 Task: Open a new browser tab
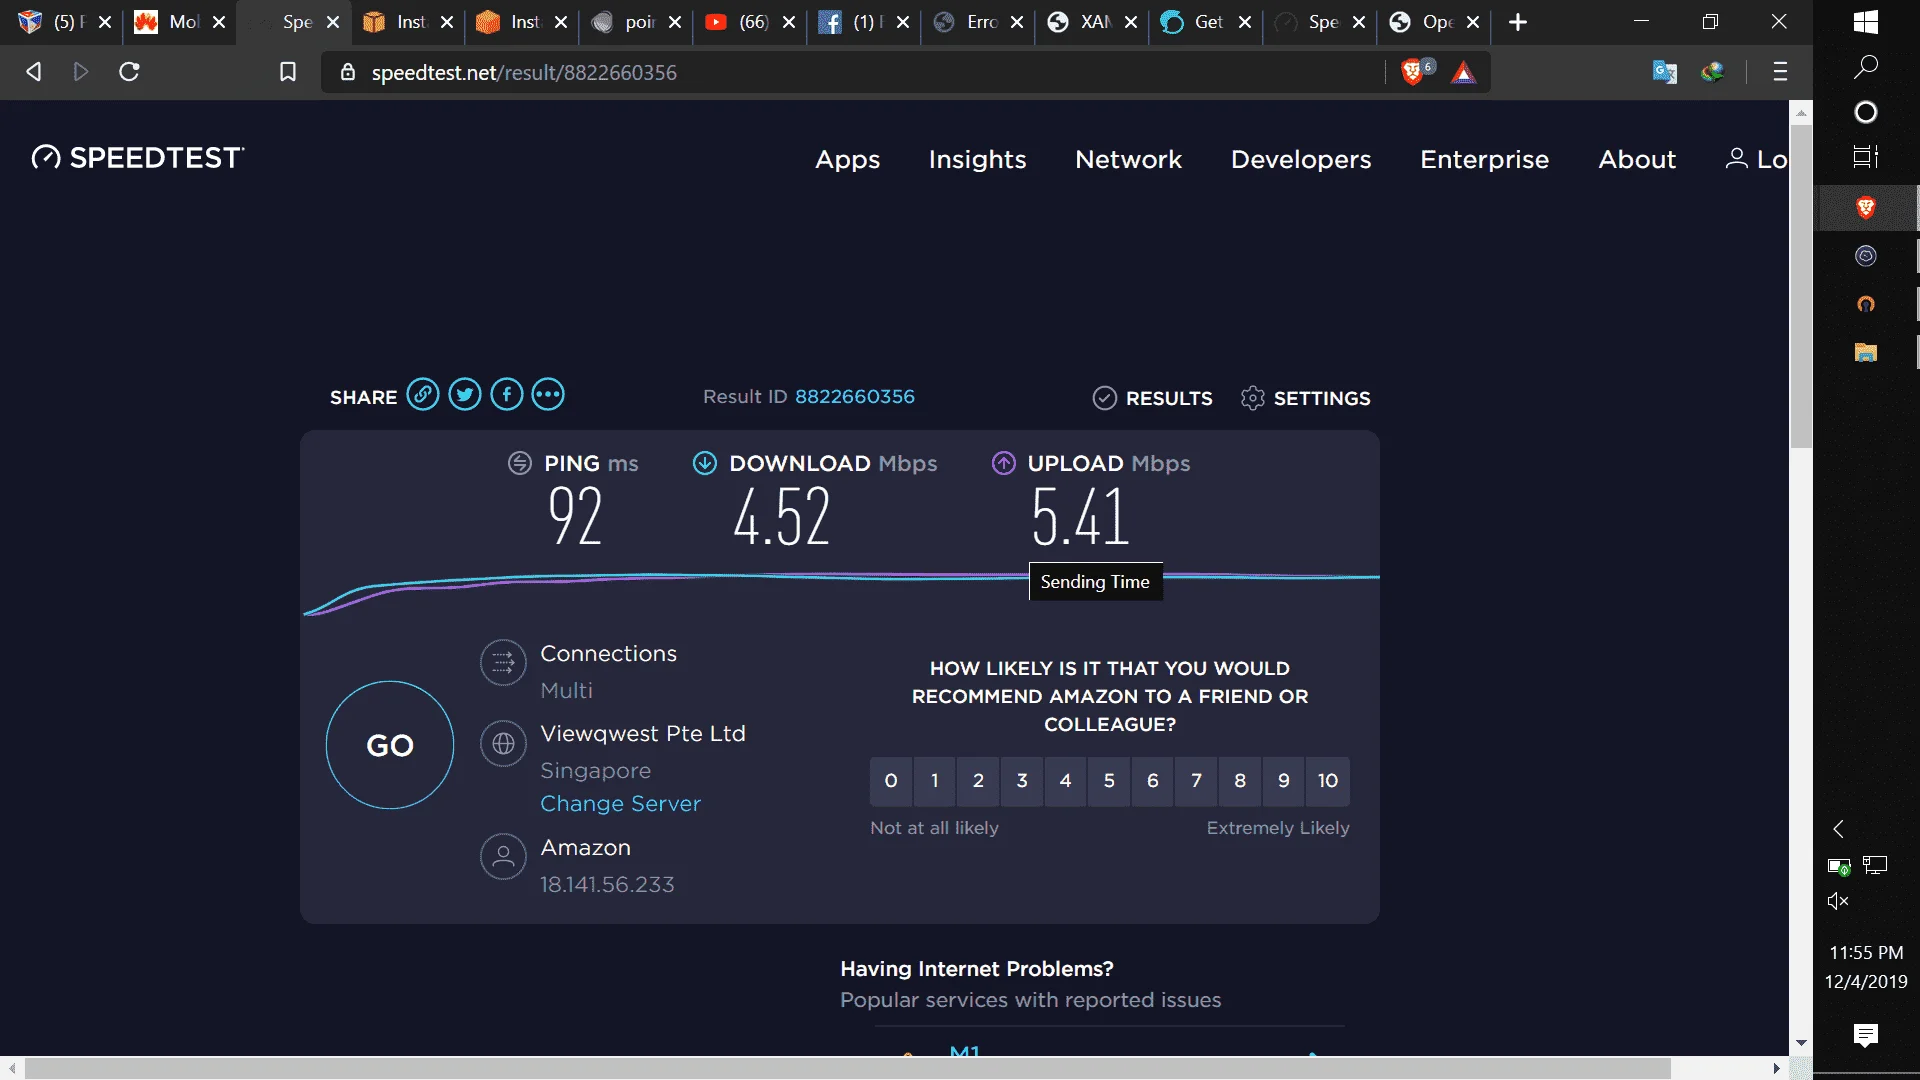click(x=1518, y=22)
